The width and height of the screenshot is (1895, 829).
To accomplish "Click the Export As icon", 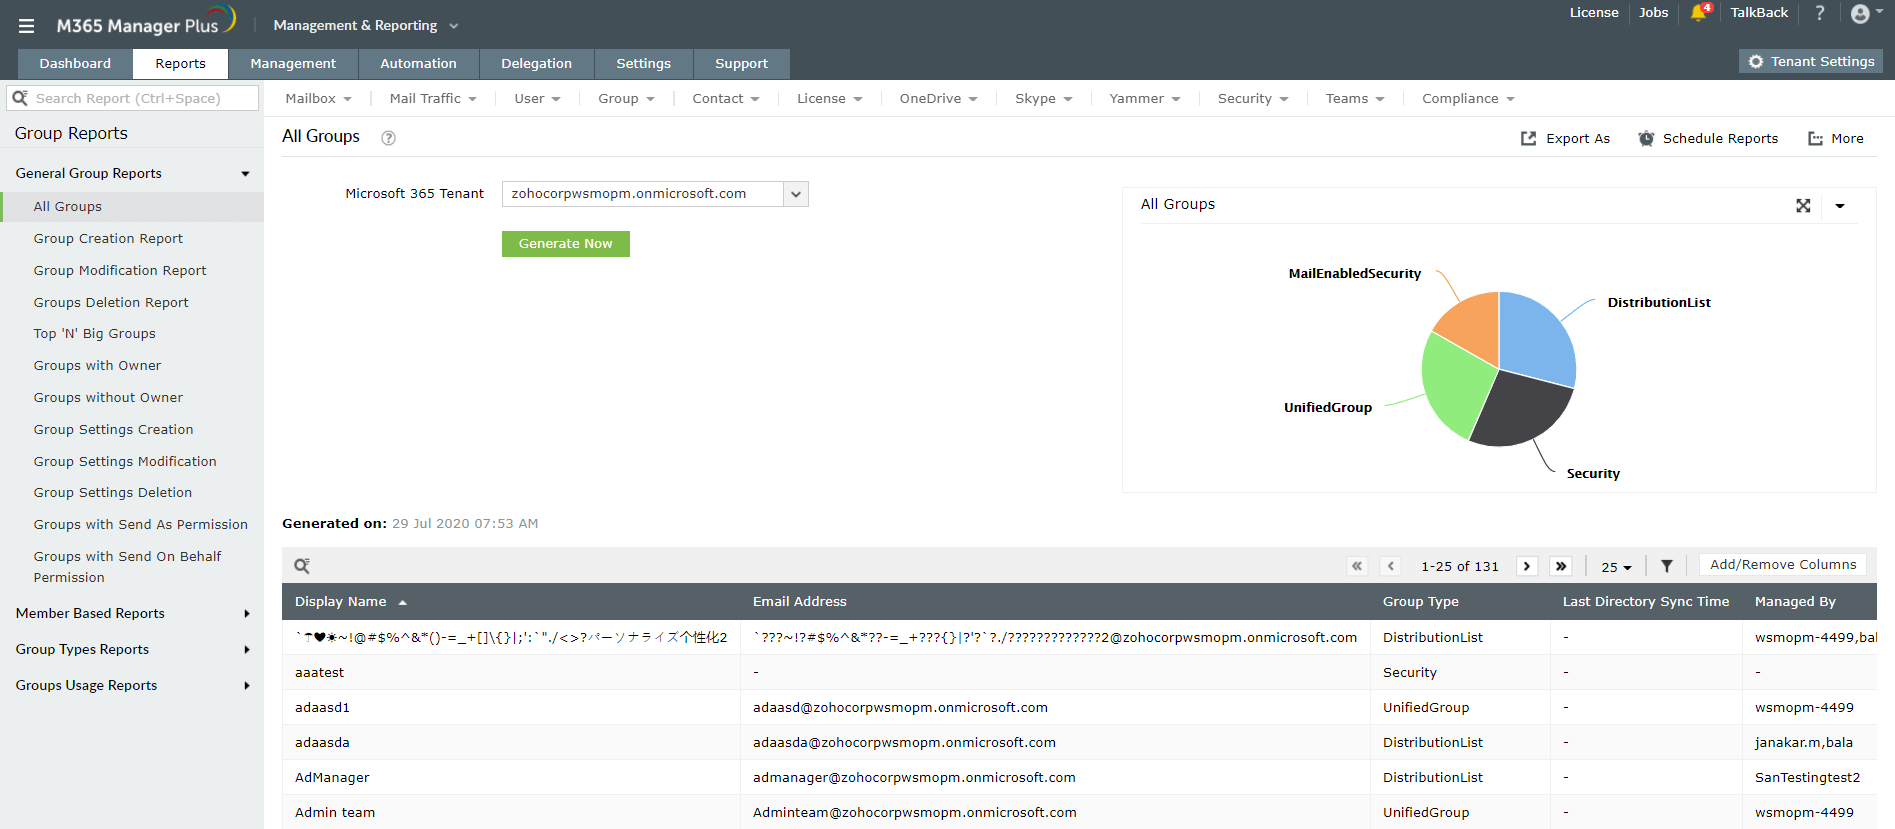I will (1529, 138).
